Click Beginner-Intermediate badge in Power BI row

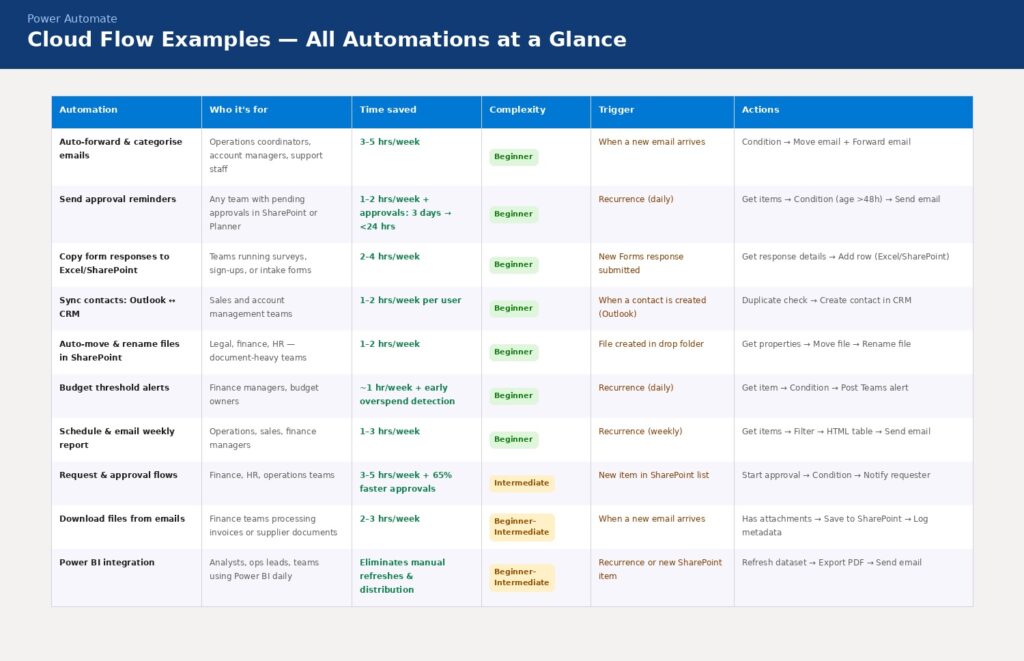[522, 577]
